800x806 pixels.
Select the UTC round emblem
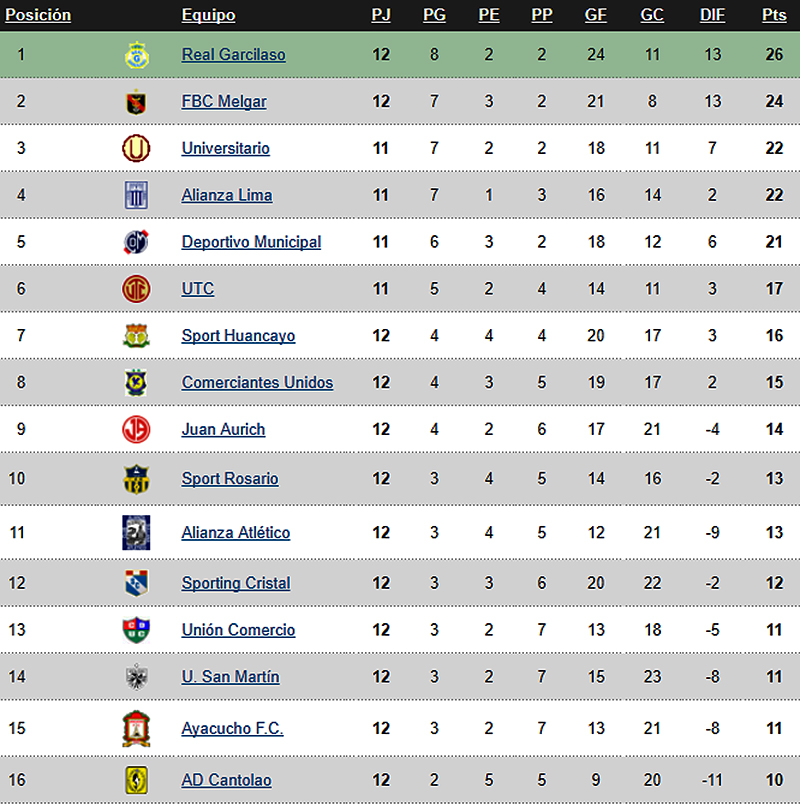pos(136,289)
